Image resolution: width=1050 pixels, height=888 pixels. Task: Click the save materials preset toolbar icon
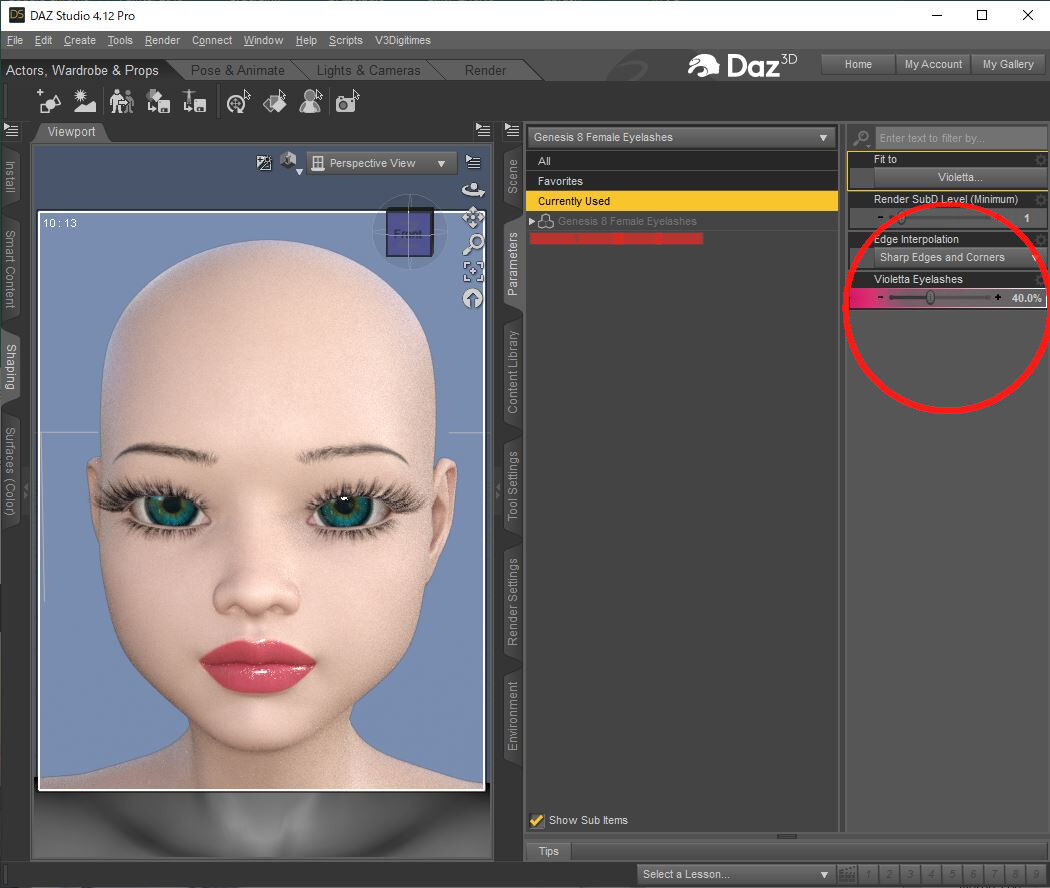tap(158, 102)
